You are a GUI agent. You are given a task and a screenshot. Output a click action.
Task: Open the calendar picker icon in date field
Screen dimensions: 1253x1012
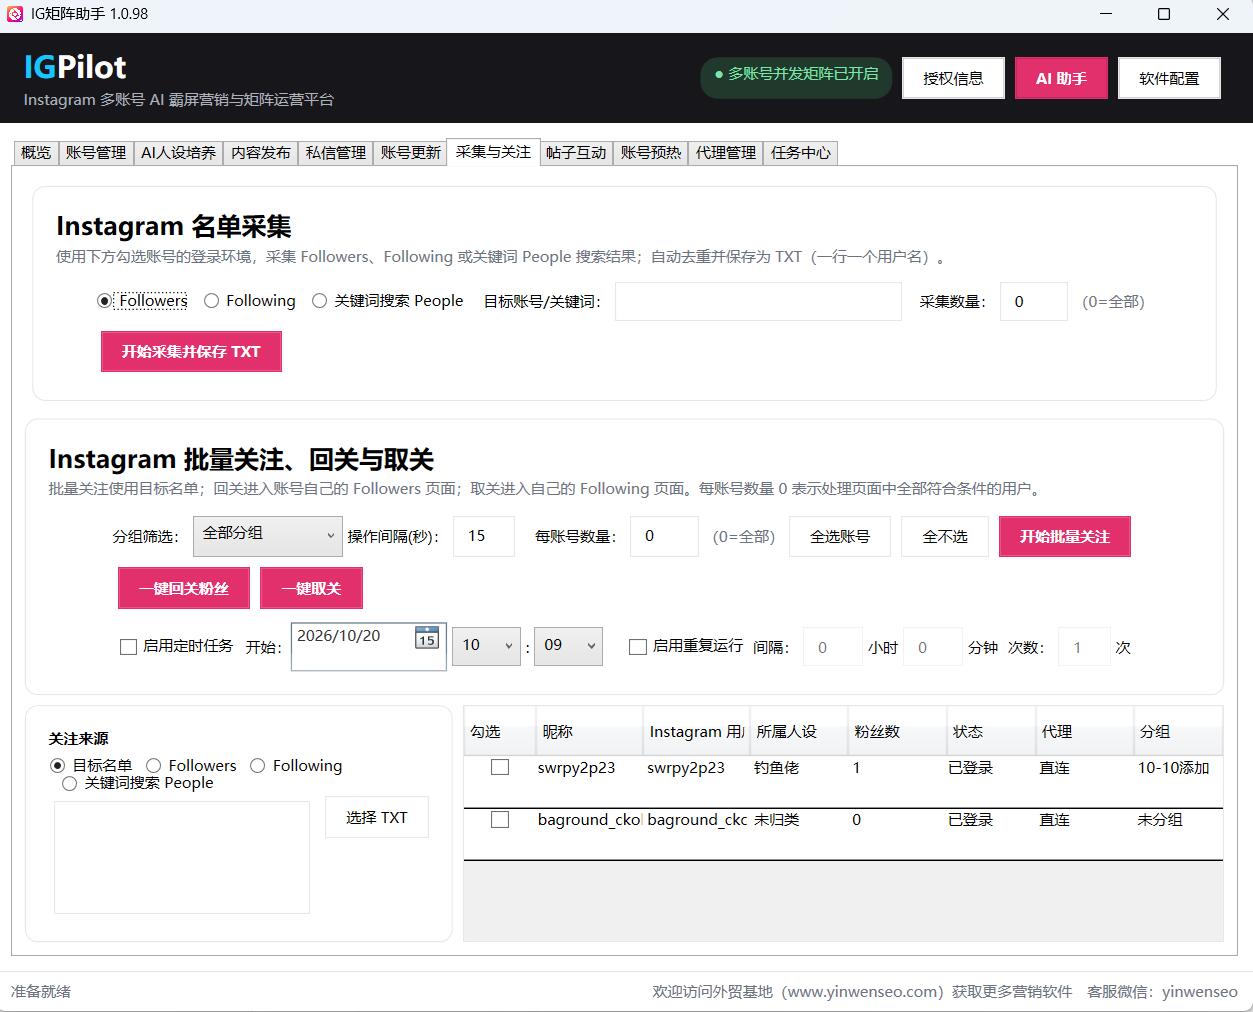coord(427,638)
